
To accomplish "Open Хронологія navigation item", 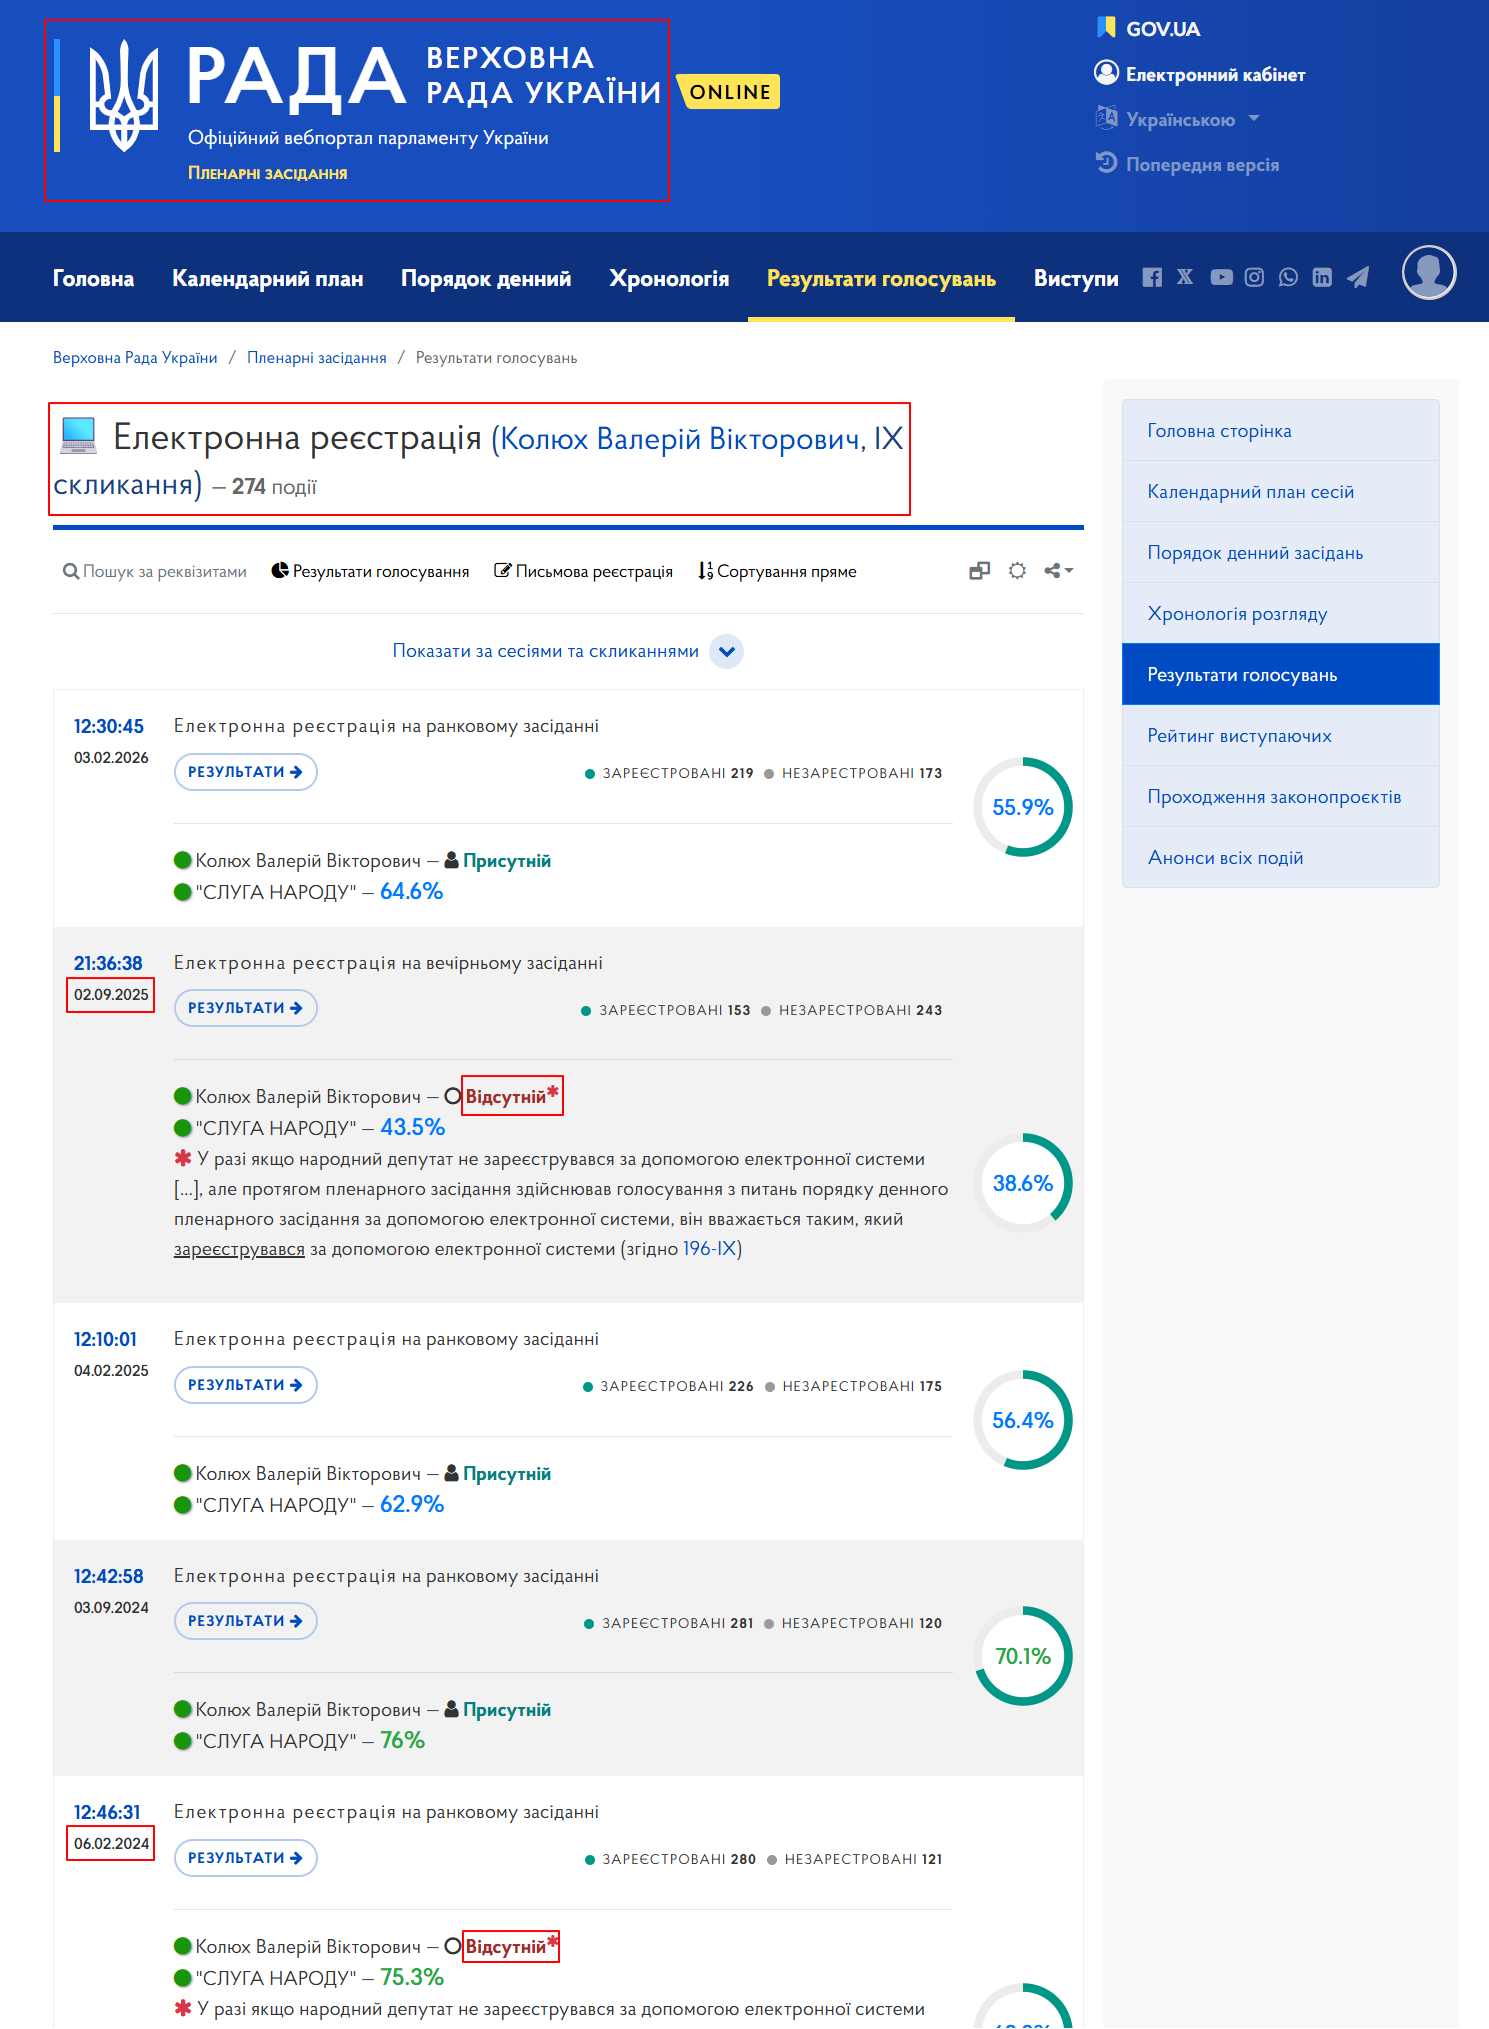I will (x=669, y=278).
